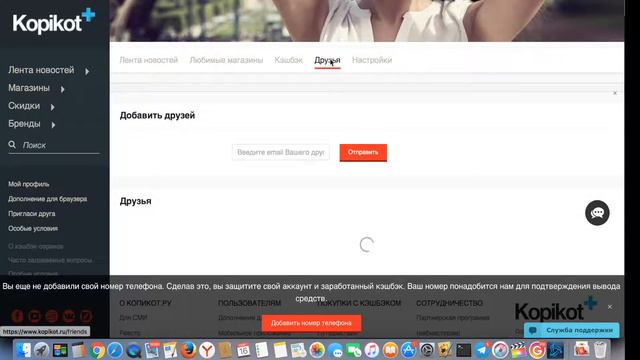Open Дополнение для браузера link
The image size is (640, 360).
47,199
